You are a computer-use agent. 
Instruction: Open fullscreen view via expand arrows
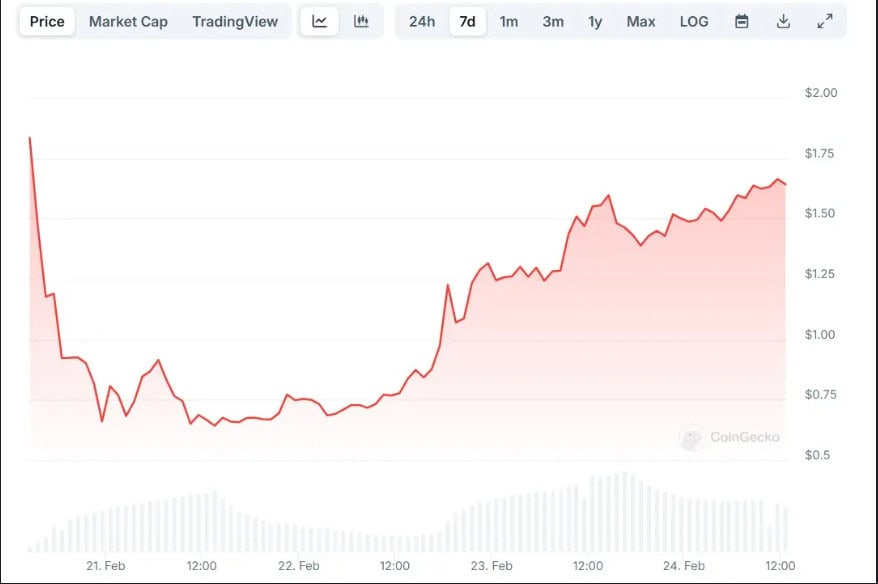pyautogui.click(x=824, y=21)
